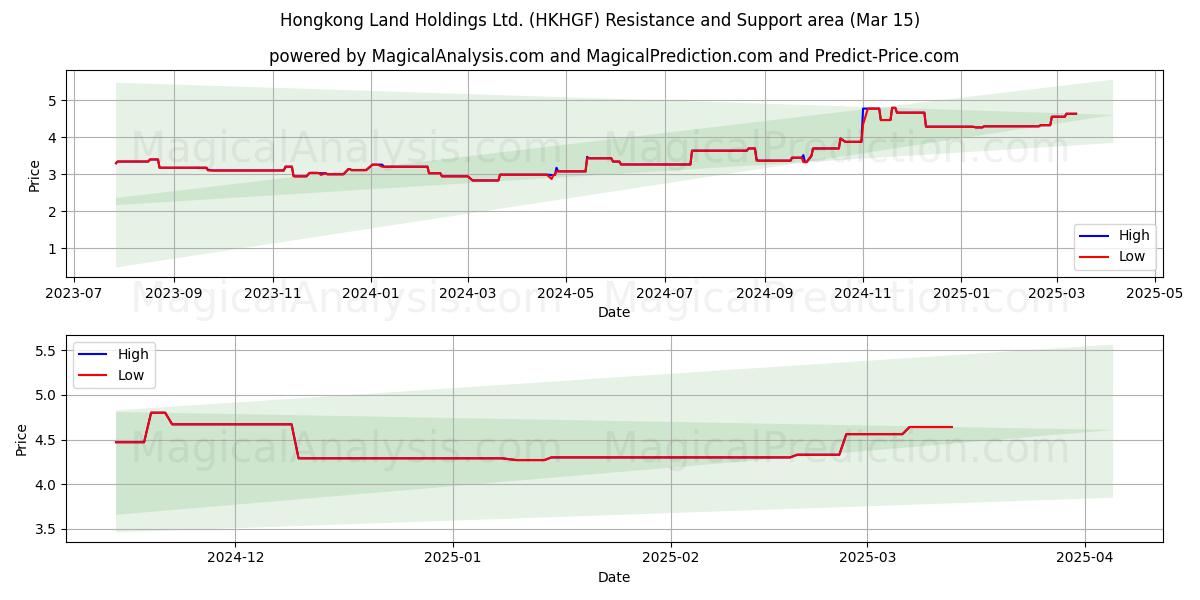Screen dimensions: 1200x600
Task: Click the '2025-02' tick label on bottom chart
Action: (671, 558)
